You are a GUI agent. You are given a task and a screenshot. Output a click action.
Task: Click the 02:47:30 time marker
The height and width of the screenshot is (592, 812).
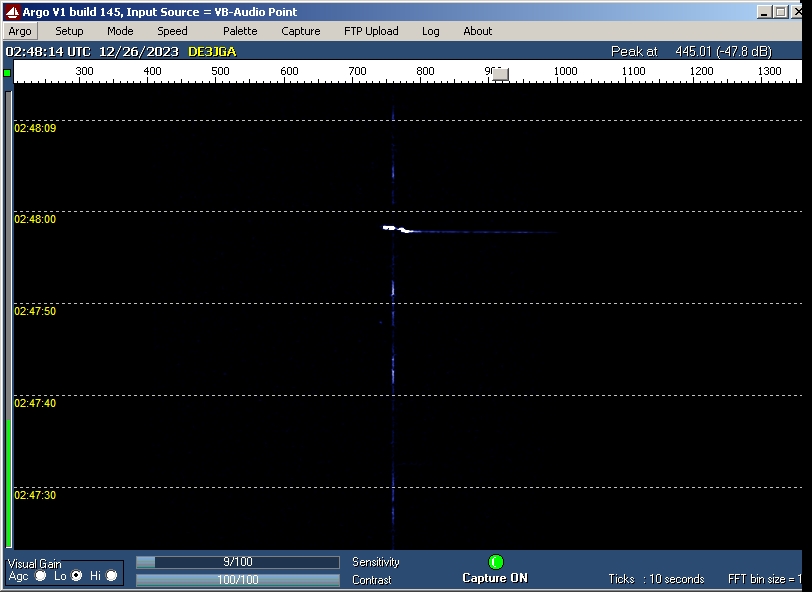tap(35, 495)
